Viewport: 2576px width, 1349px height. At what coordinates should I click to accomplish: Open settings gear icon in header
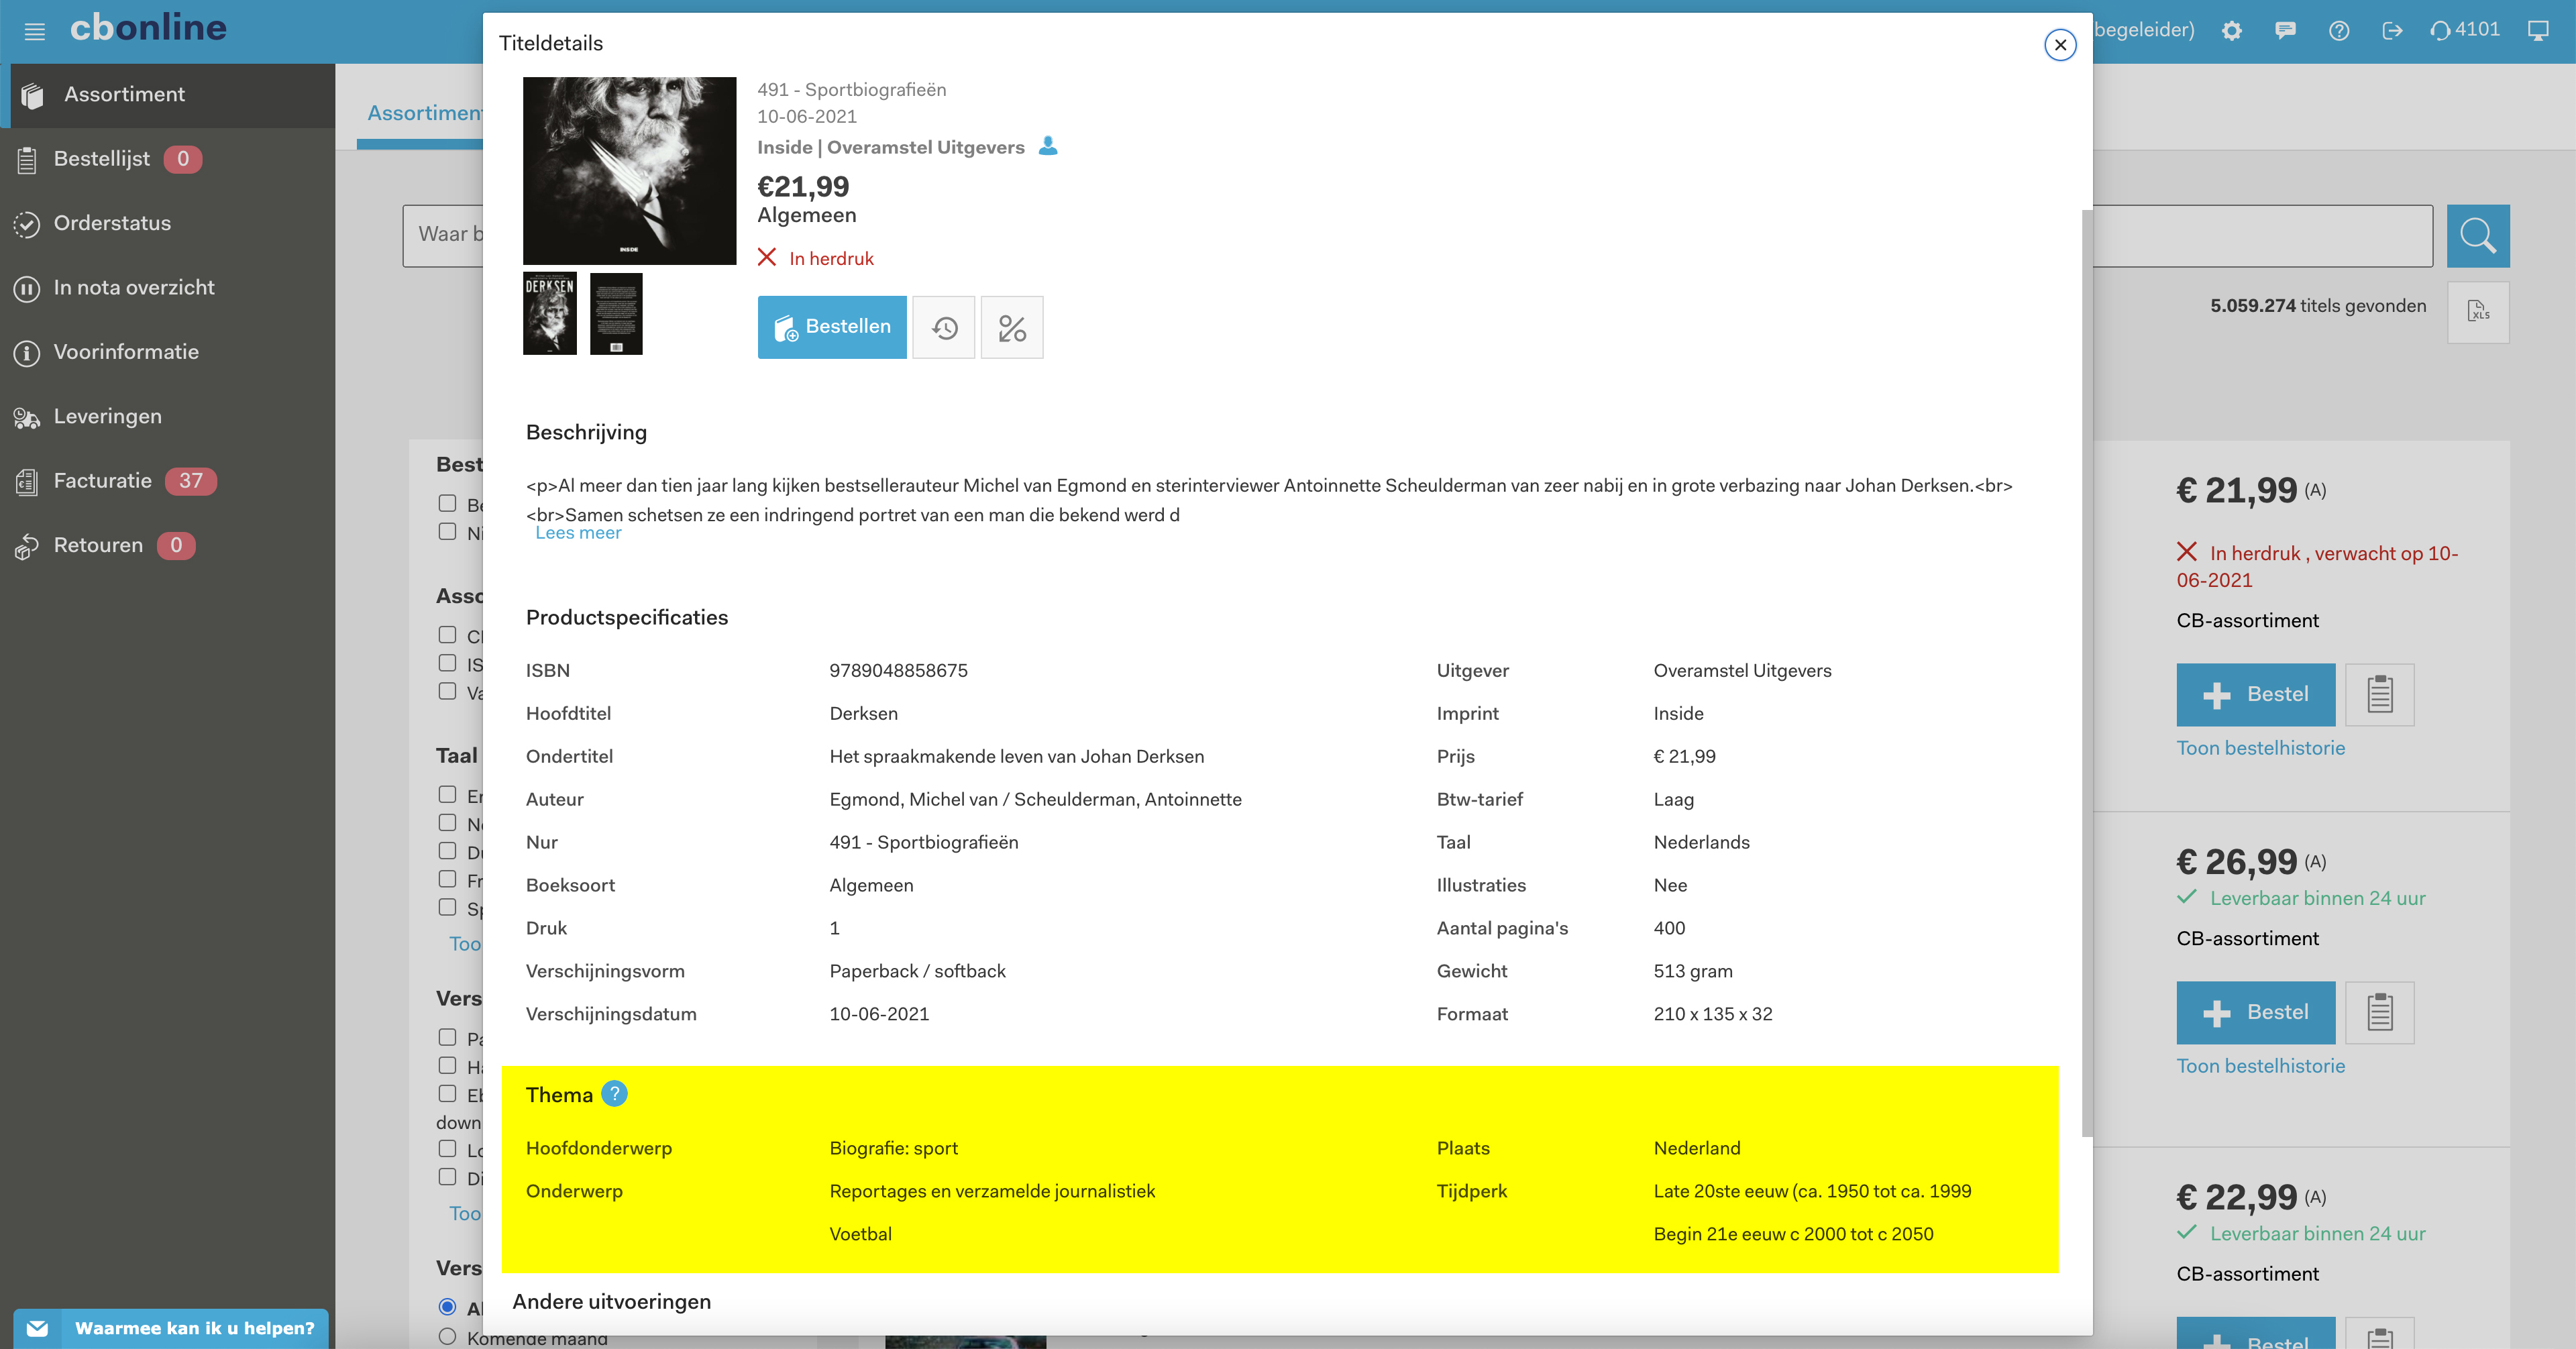[2232, 31]
